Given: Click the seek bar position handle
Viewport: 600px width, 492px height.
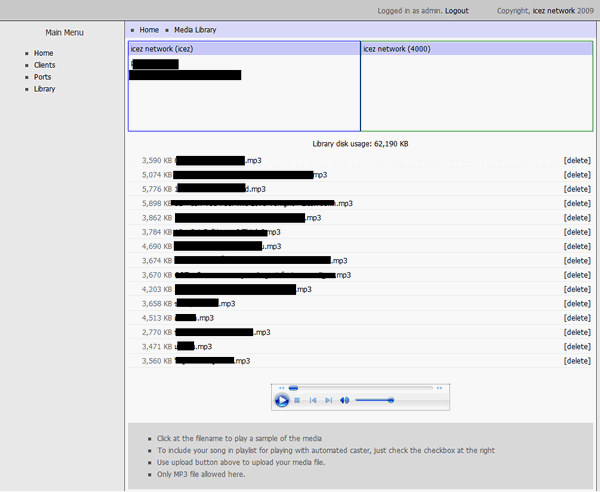Looking at the screenshot, I should click(x=293, y=388).
